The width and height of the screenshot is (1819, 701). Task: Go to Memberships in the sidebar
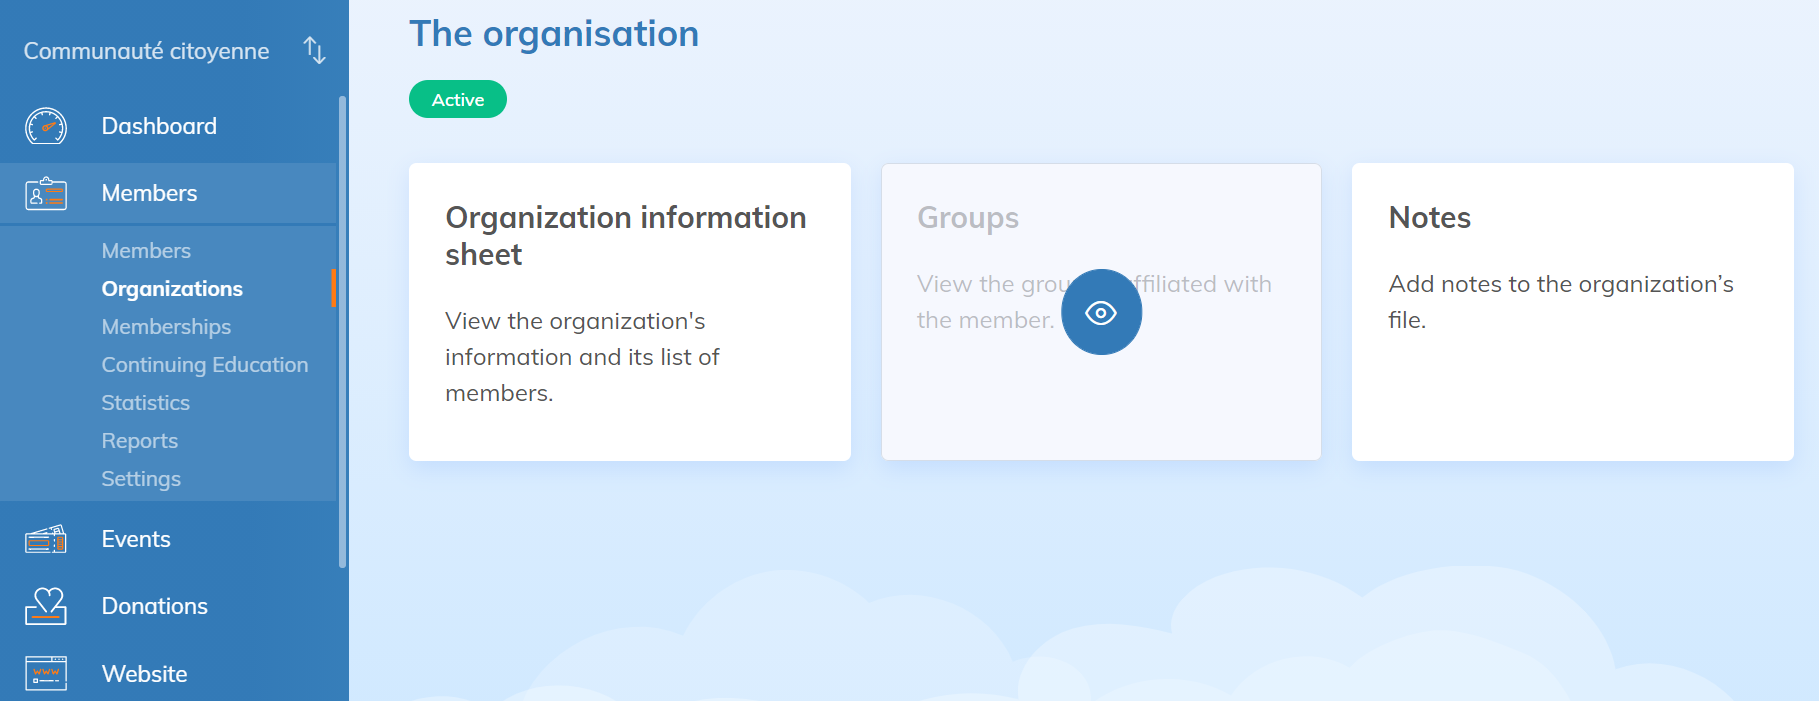(166, 327)
